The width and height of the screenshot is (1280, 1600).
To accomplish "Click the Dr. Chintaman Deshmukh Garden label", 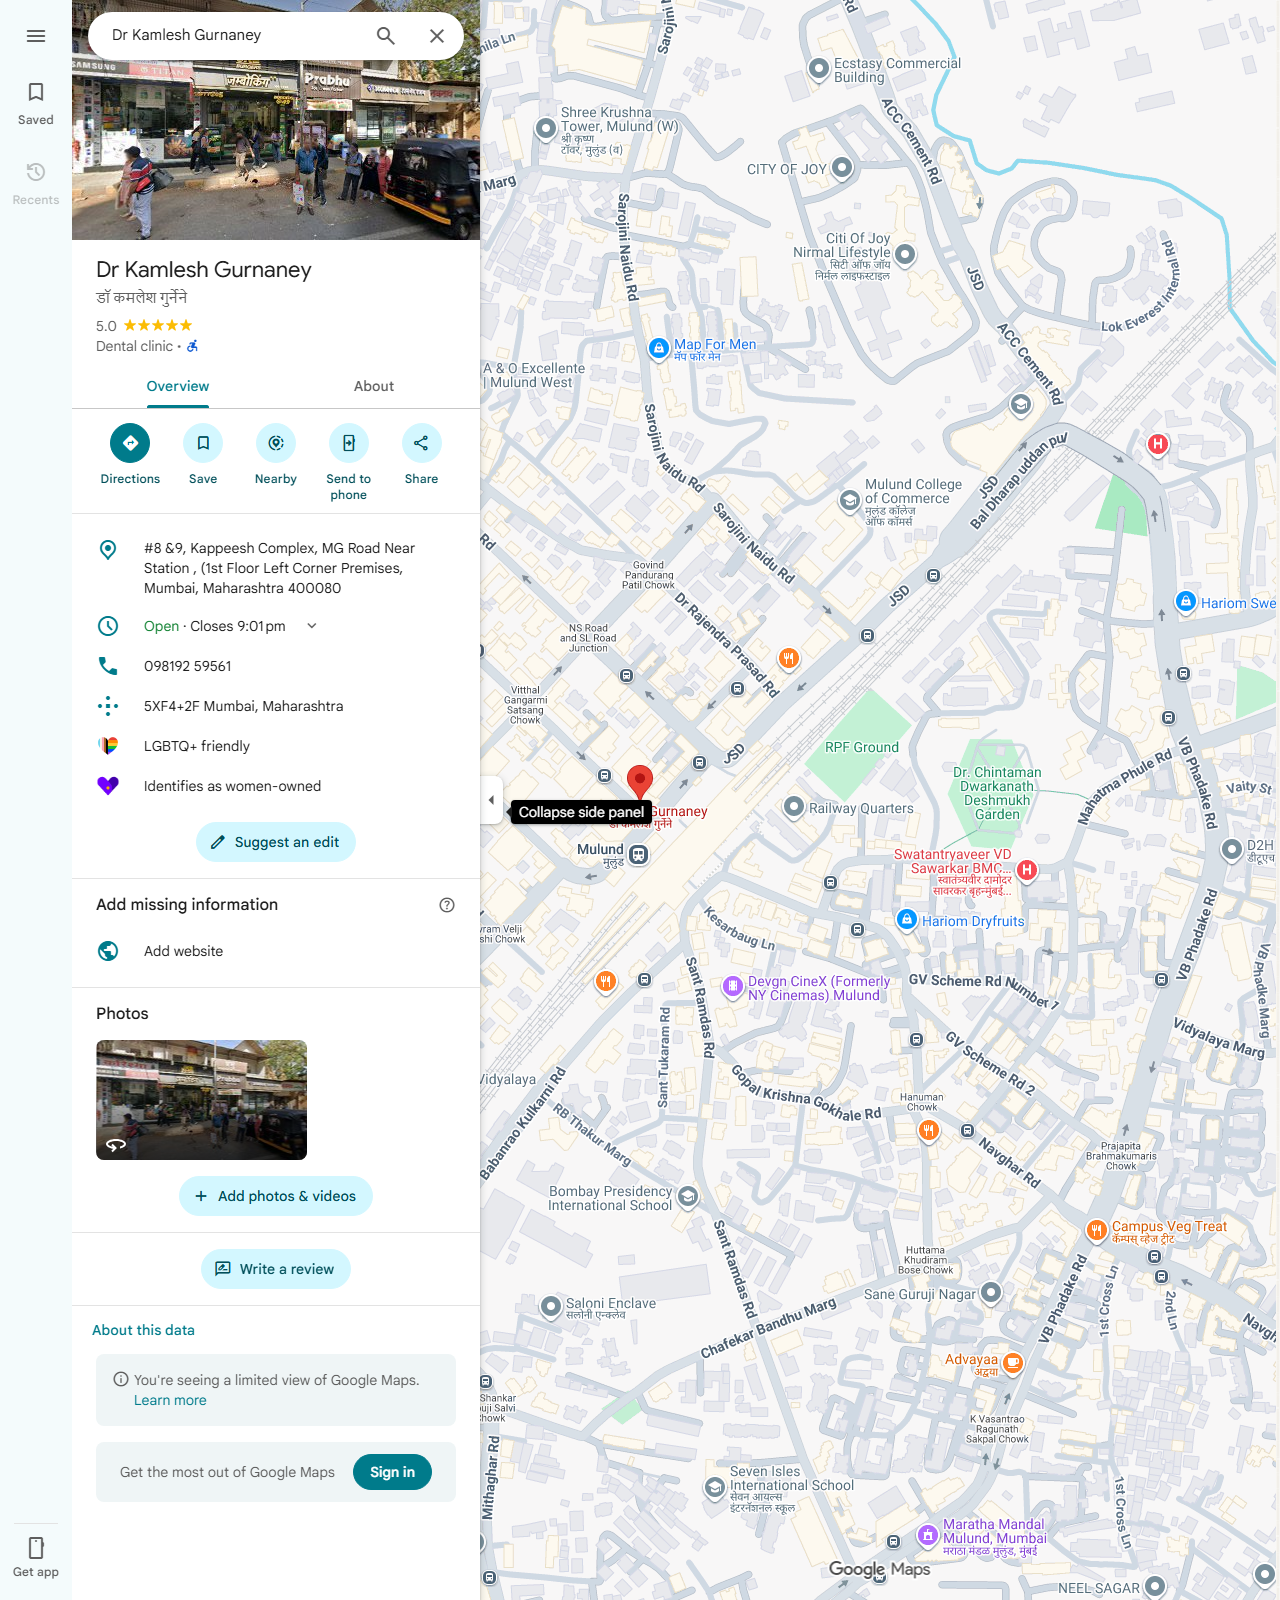I will [x=996, y=793].
